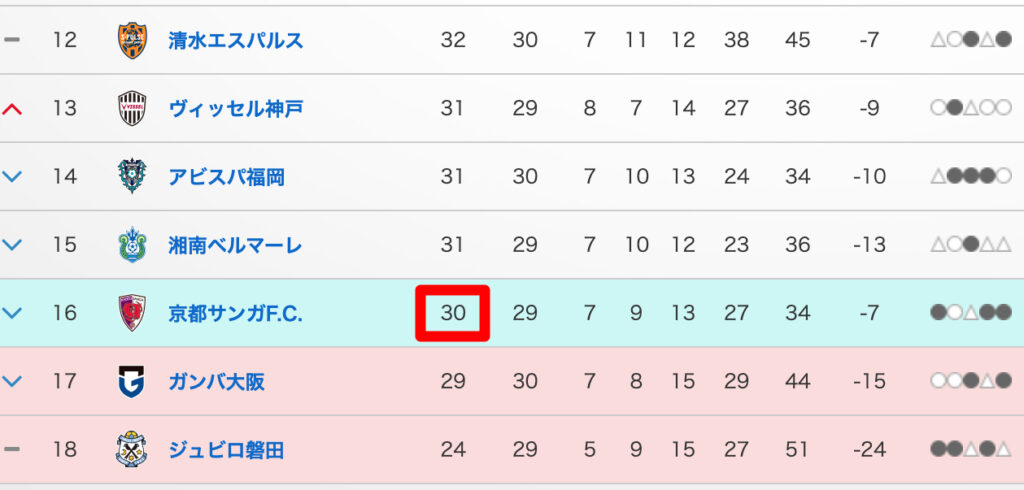1024x490 pixels.
Task: Click the Shonan Bellmare club crest icon
Action: pos(132,245)
